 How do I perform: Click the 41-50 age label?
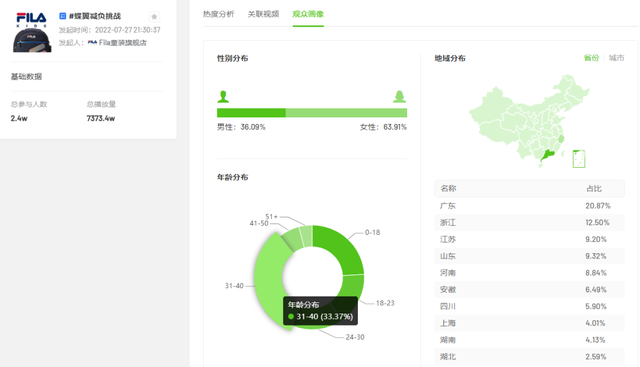[x=259, y=223]
